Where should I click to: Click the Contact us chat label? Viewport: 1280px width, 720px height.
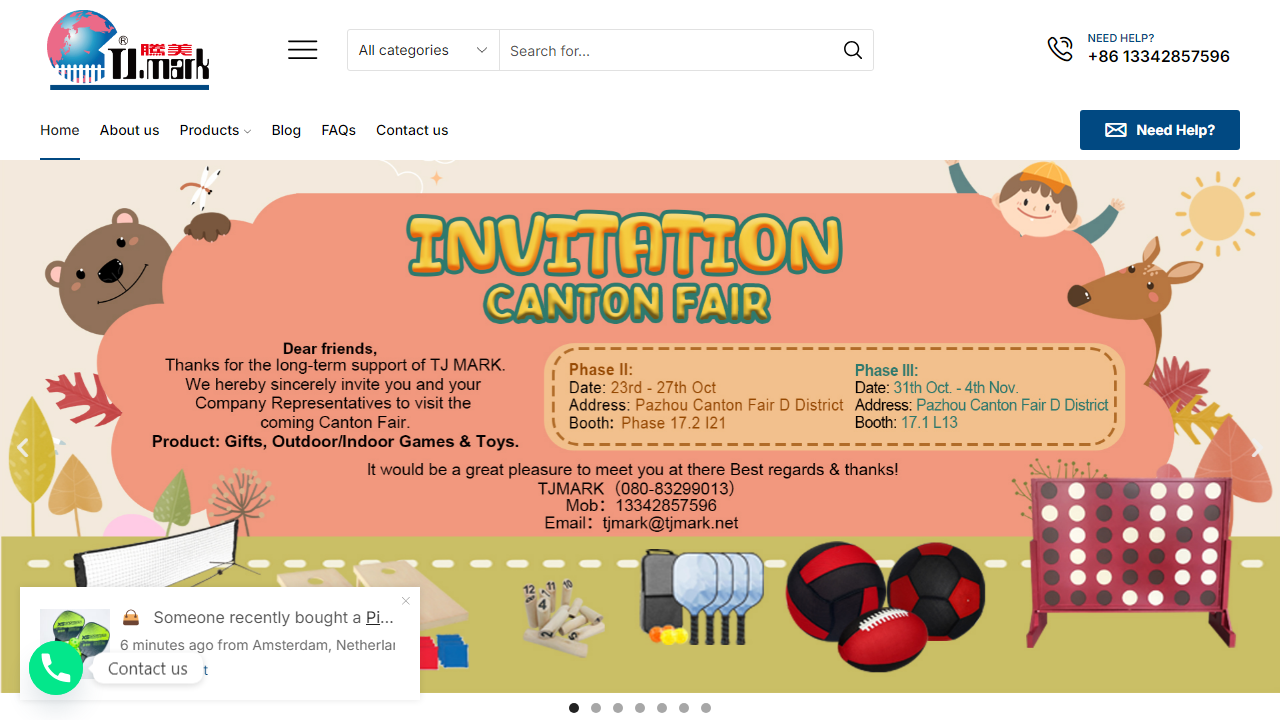click(x=148, y=669)
